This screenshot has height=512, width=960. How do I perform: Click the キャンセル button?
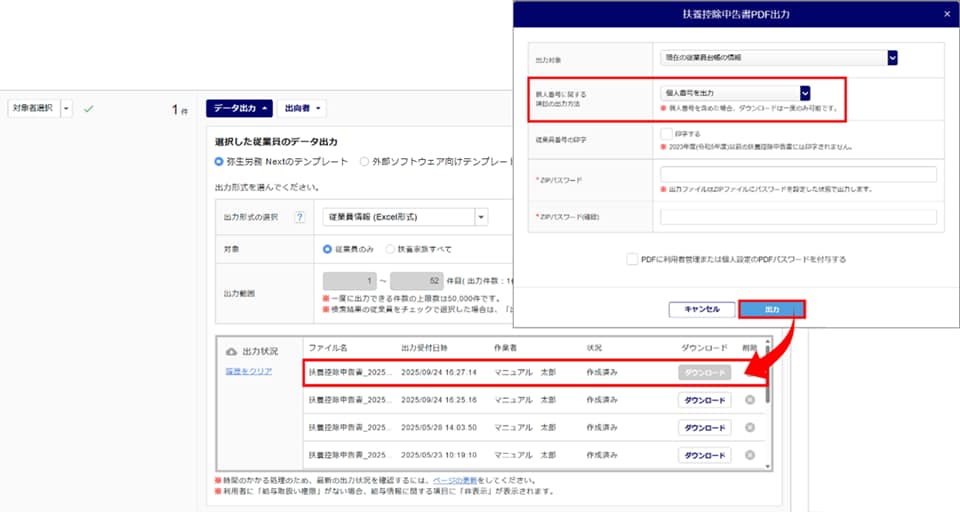click(x=701, y=309)
